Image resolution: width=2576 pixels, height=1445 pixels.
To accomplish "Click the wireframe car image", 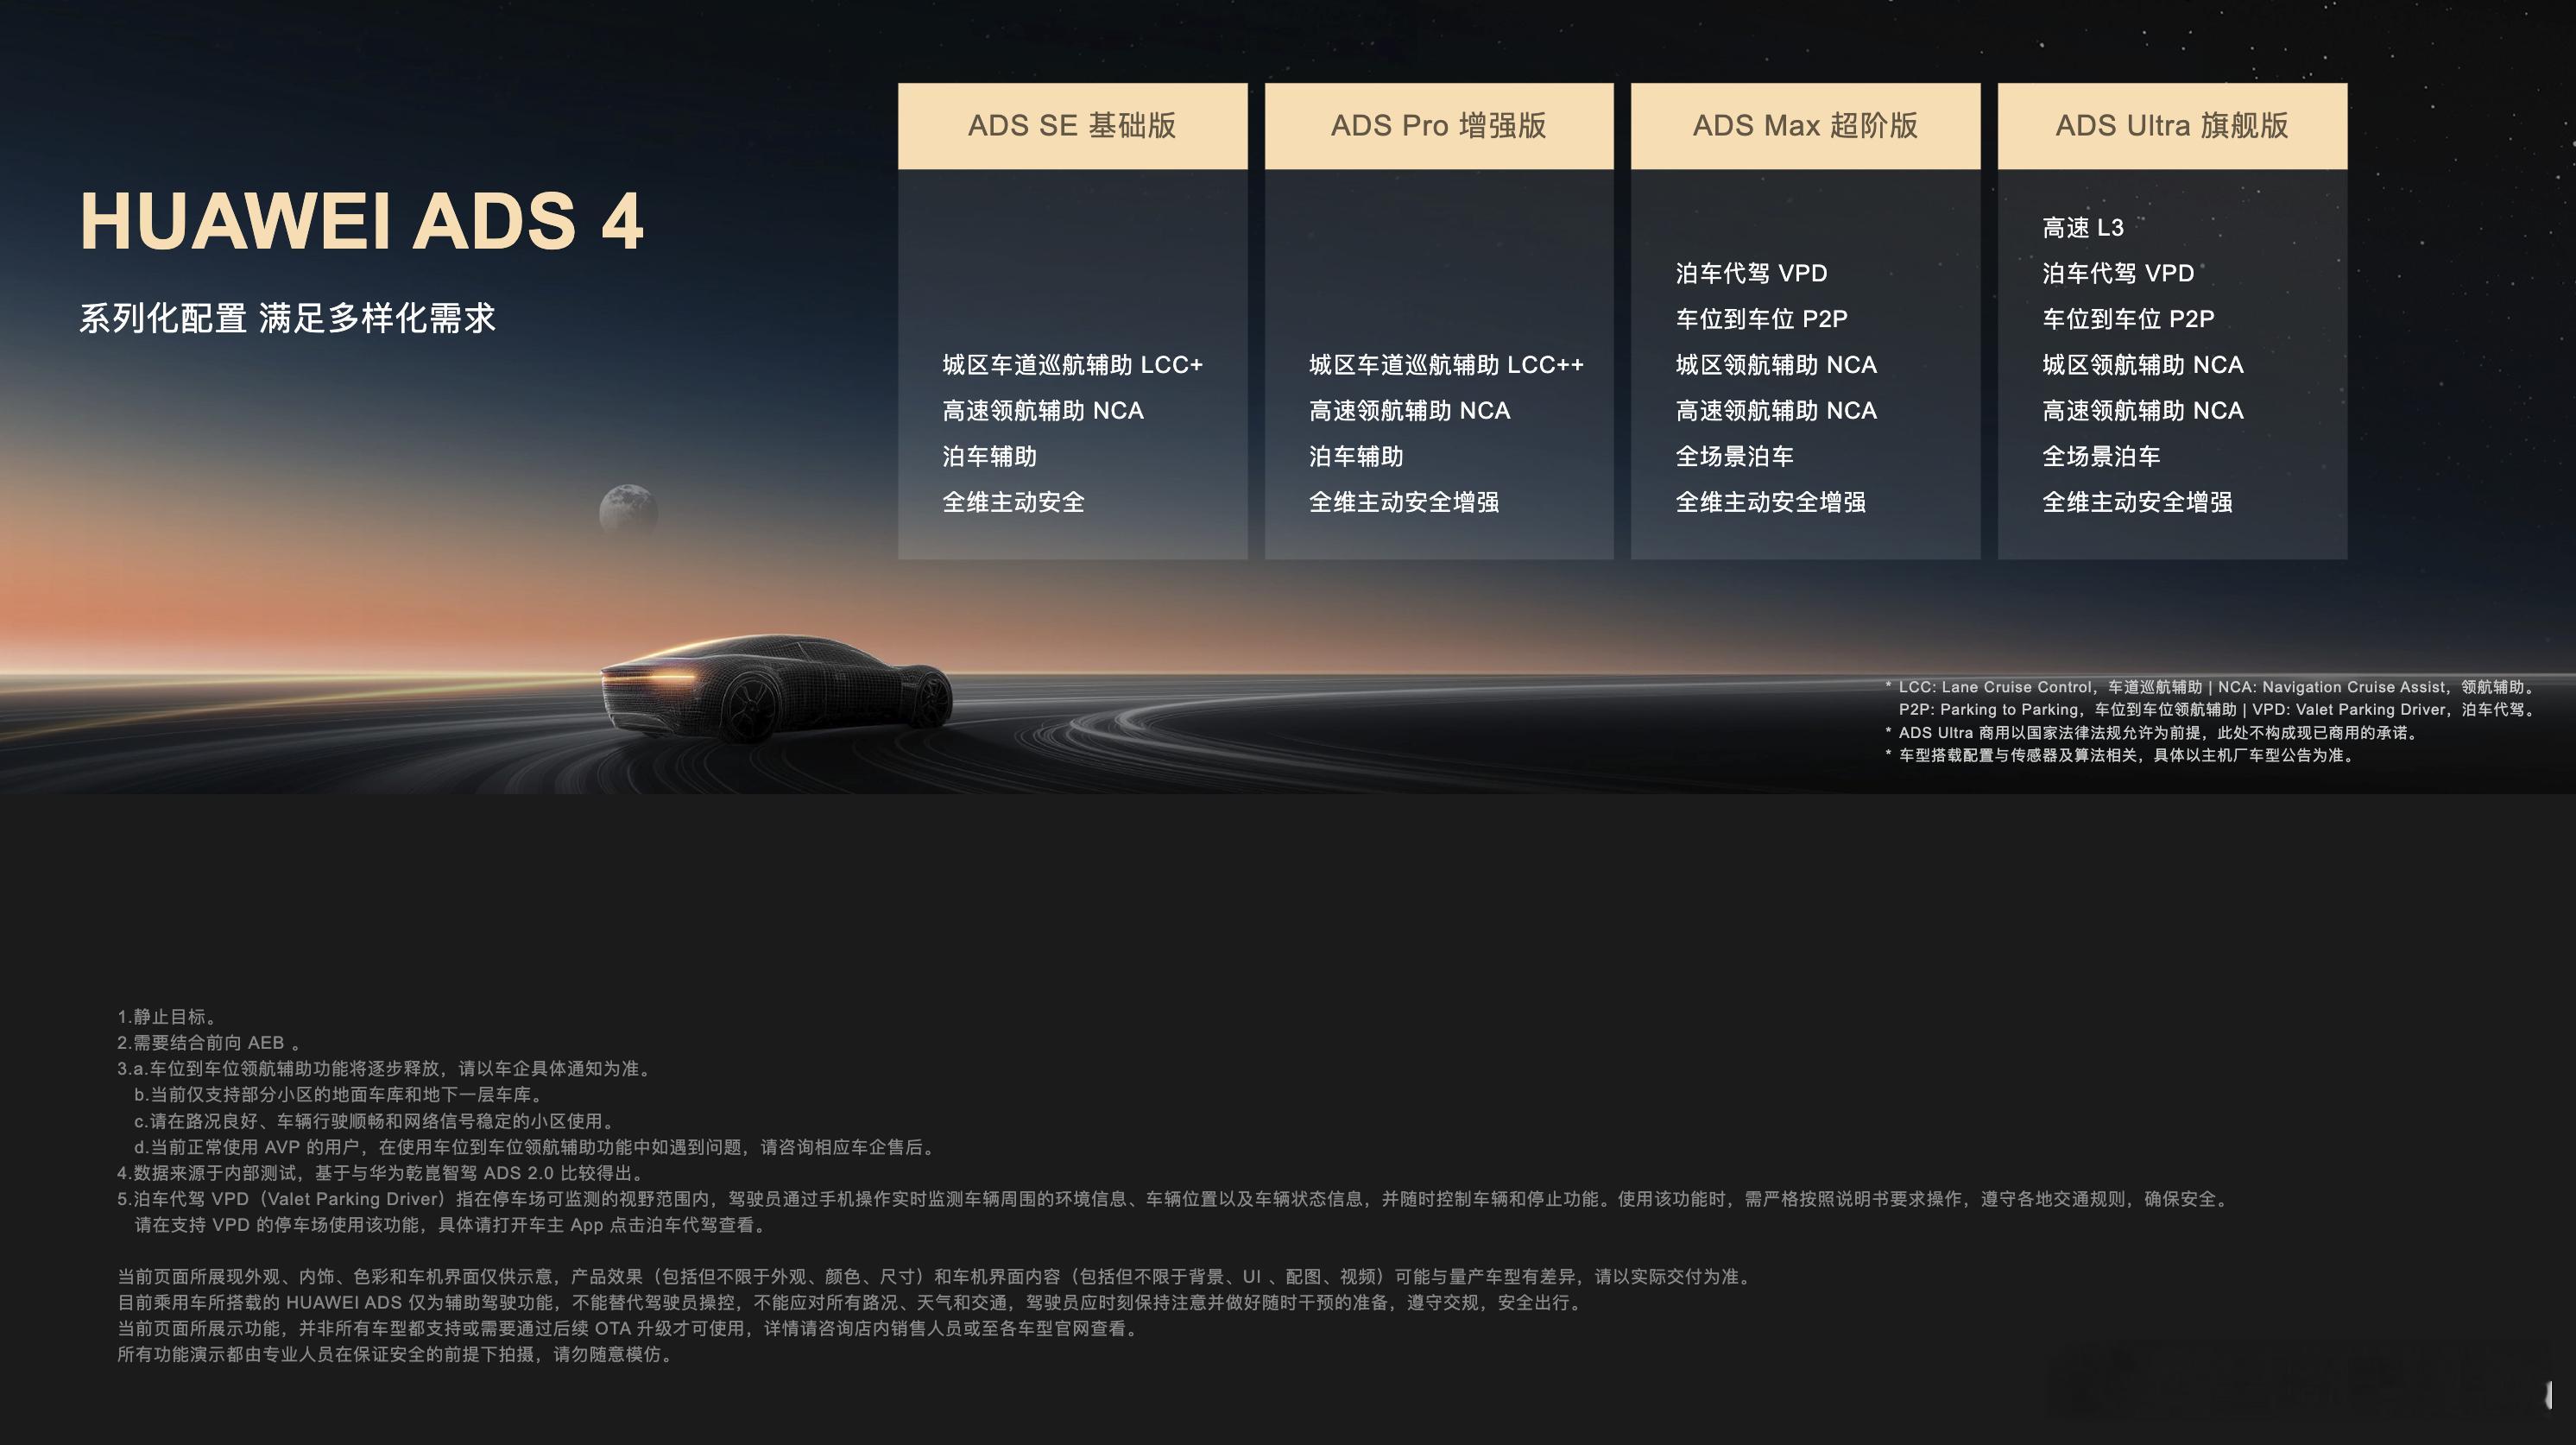I will pyautogui.click(x=776, y=687).
